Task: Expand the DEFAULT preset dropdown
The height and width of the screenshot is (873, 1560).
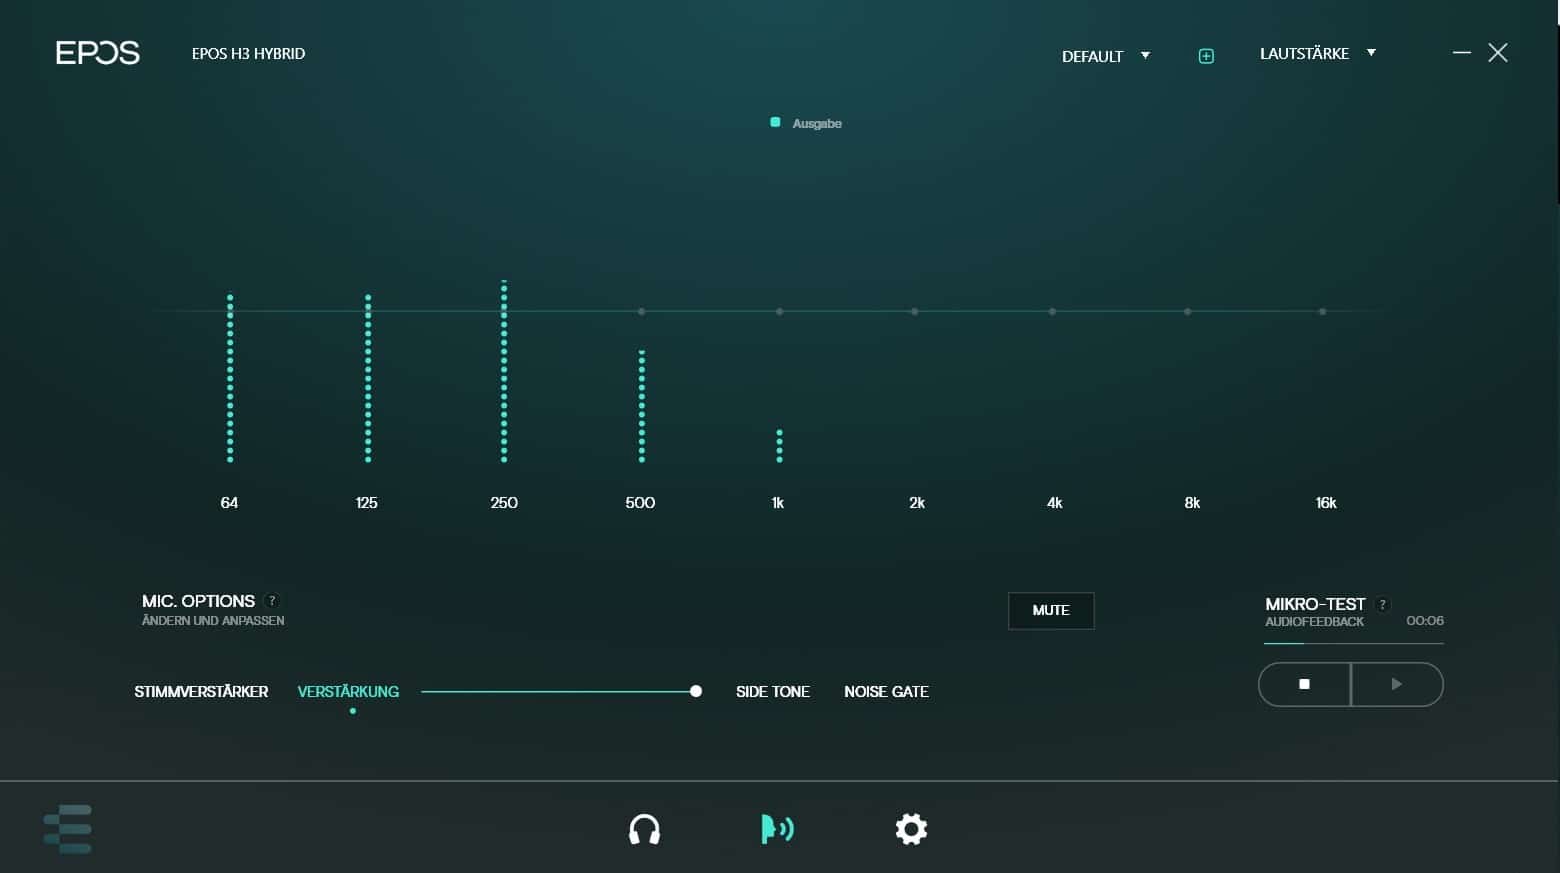Action: click(1106, 56)
